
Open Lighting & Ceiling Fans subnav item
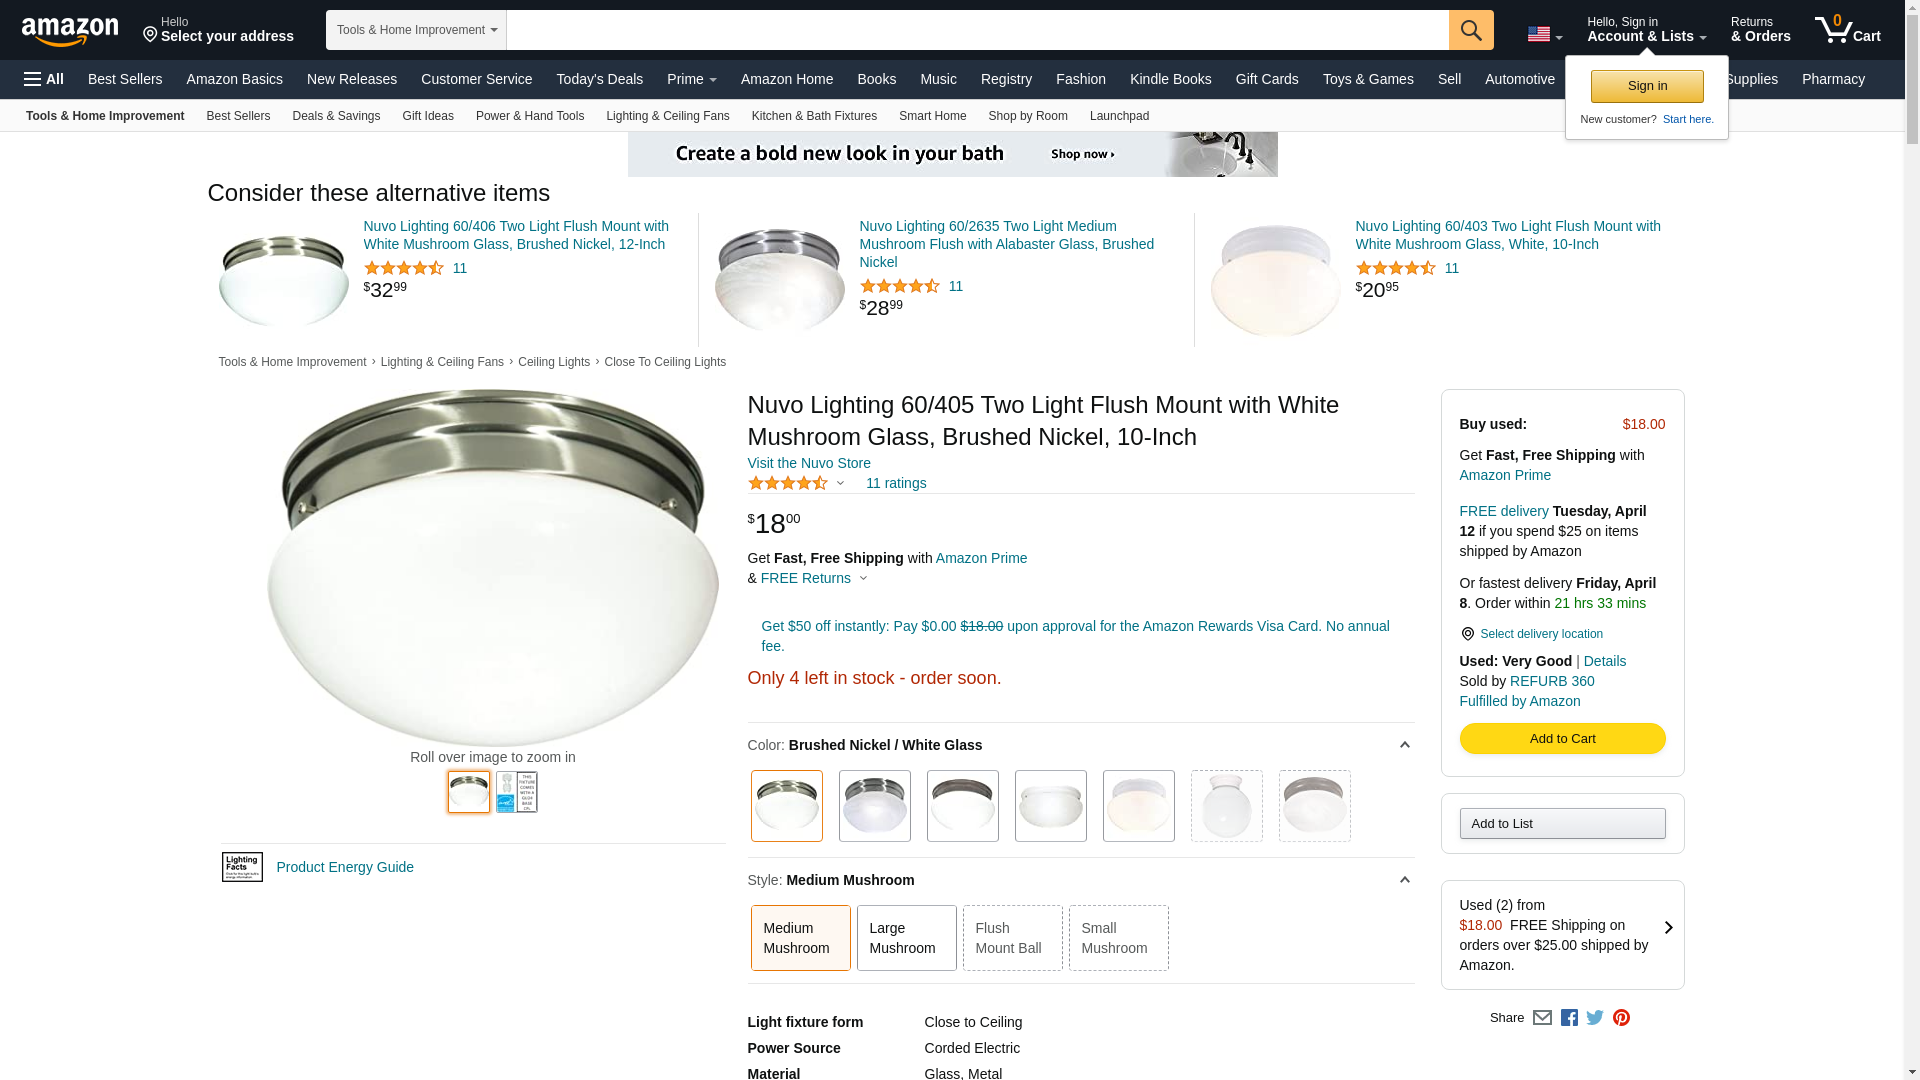point(667,116)
